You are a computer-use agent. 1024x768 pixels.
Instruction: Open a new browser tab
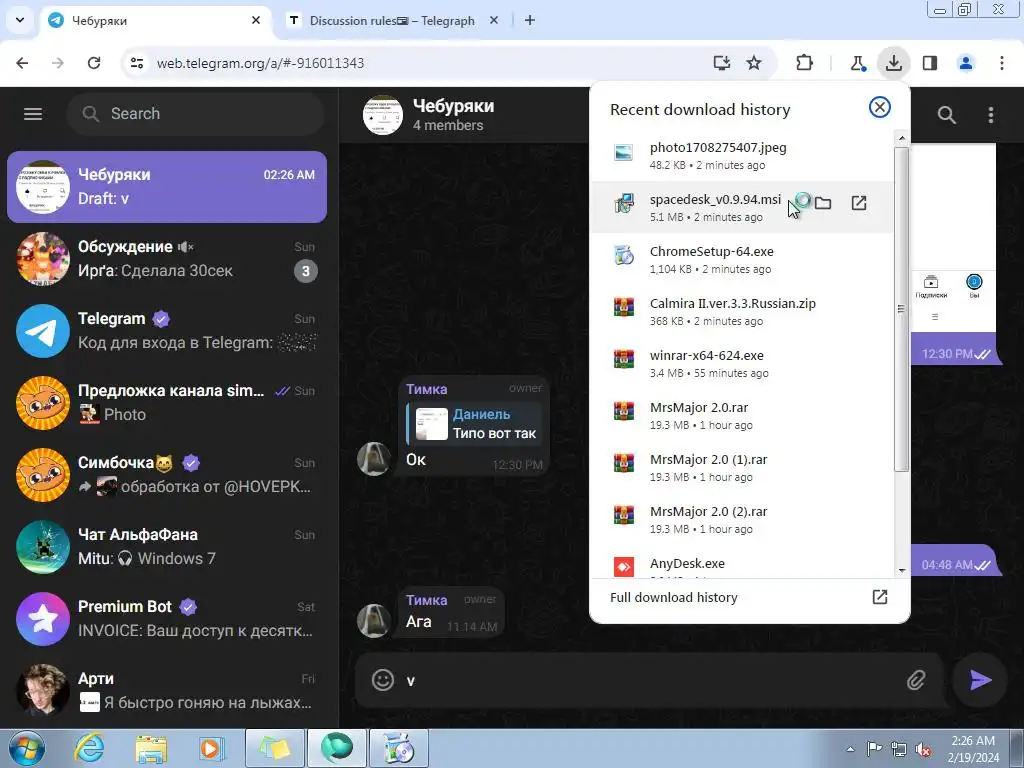(530, 20)
